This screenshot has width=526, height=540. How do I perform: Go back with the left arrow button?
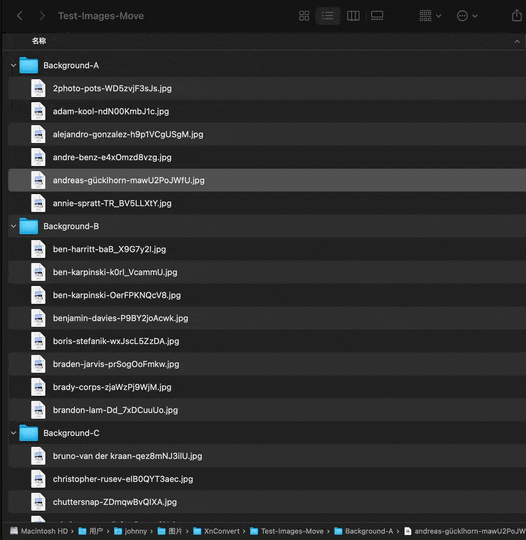(x=20, y=16)
